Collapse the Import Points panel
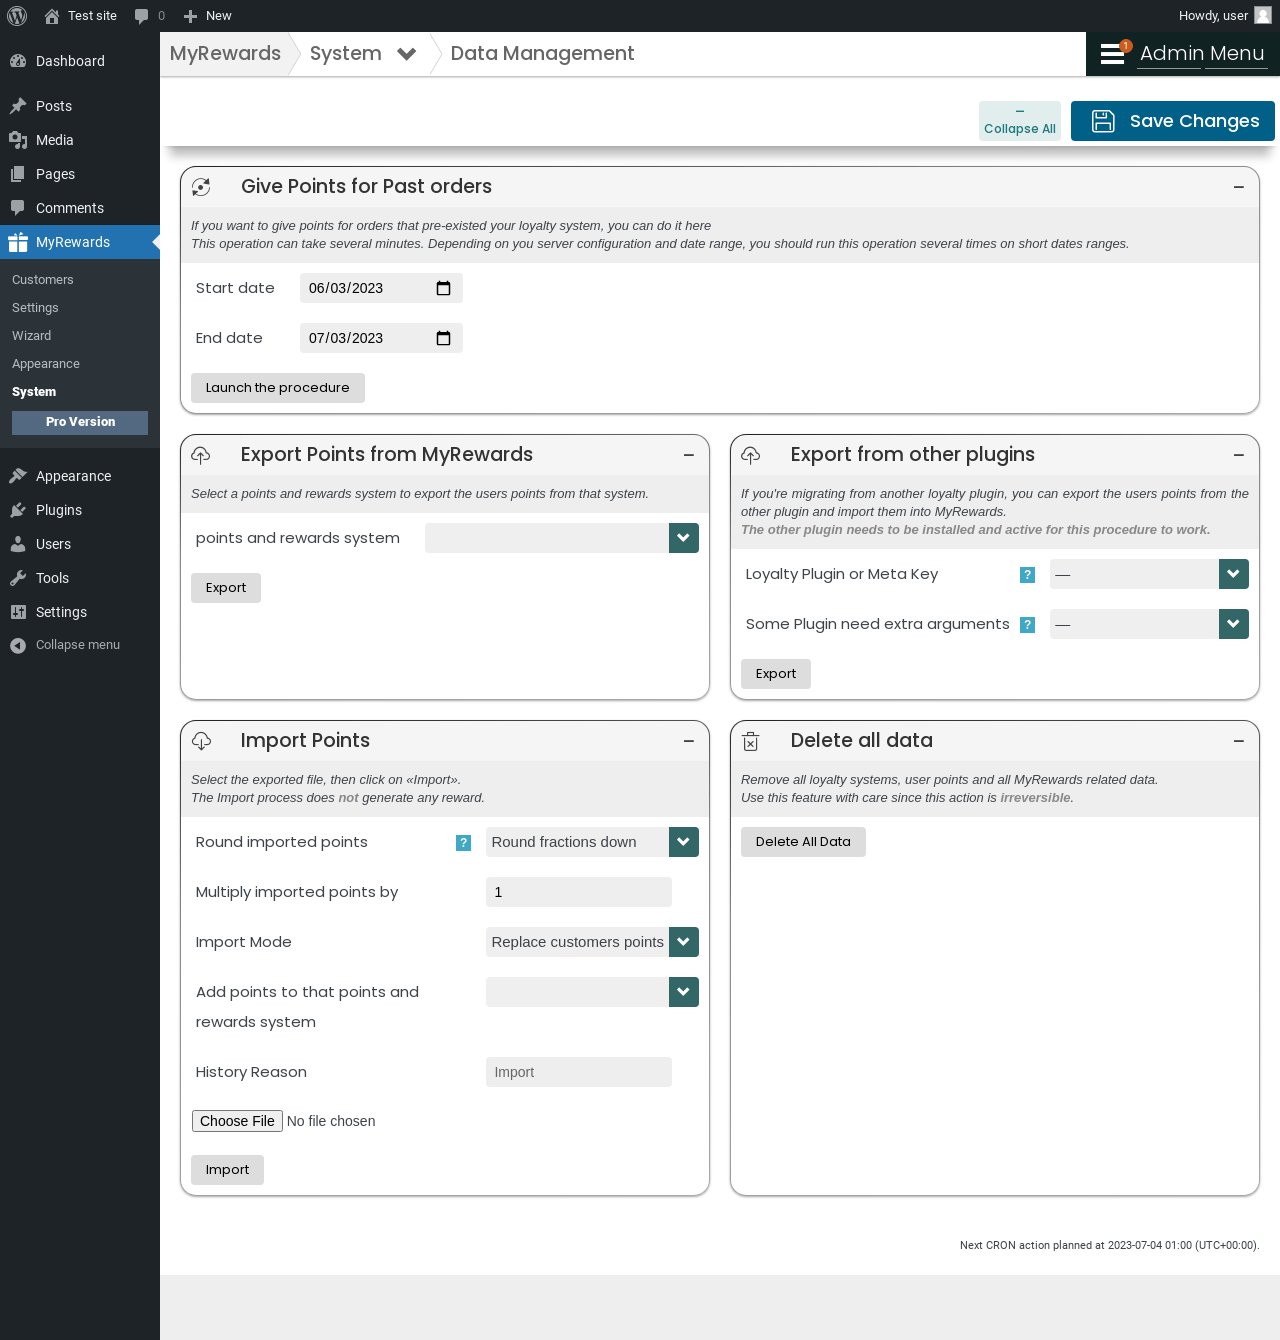The width and height of the screenshot is (1280, 1340). [689, 741]
